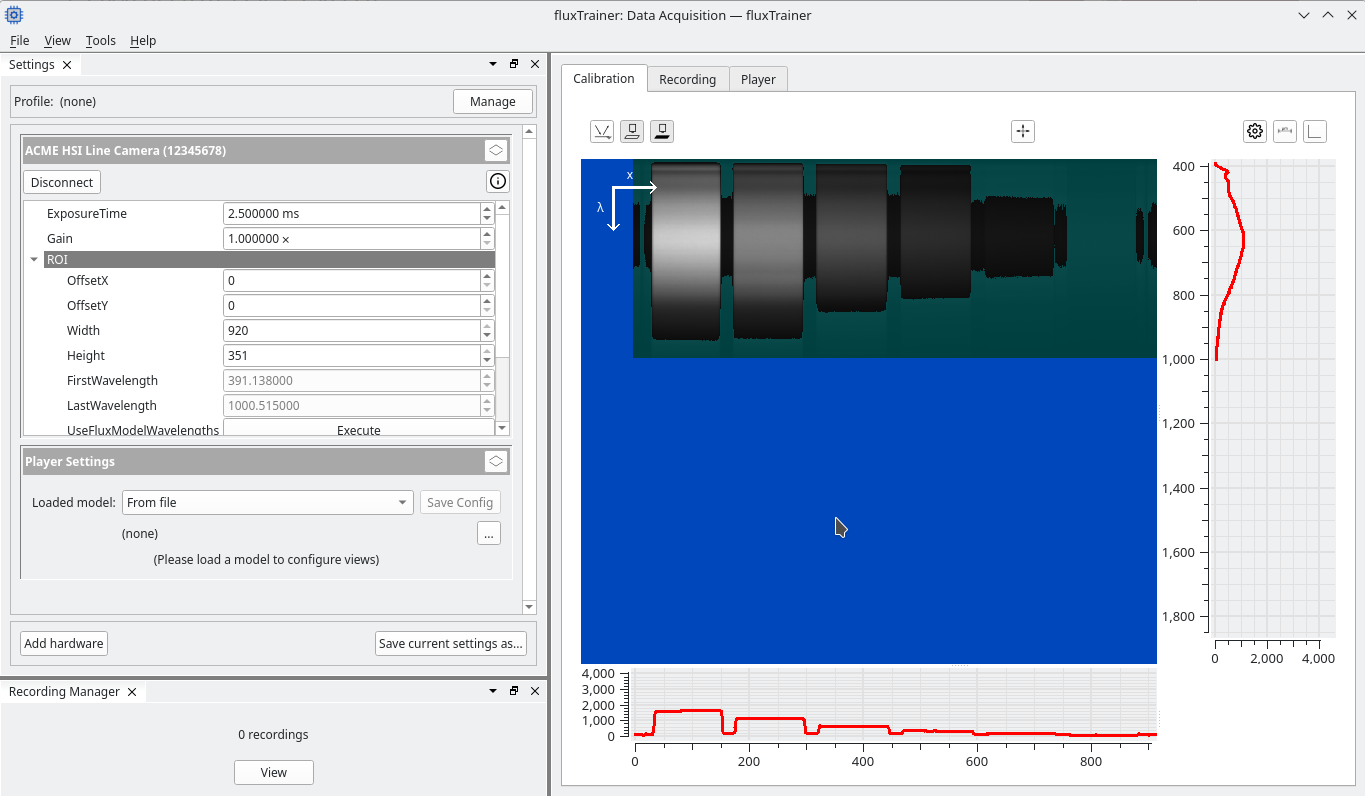This screenshot has width=1365, height=796.
Task: Close the Settings tab
Action: pyautogui.click(x=67, y=65)
